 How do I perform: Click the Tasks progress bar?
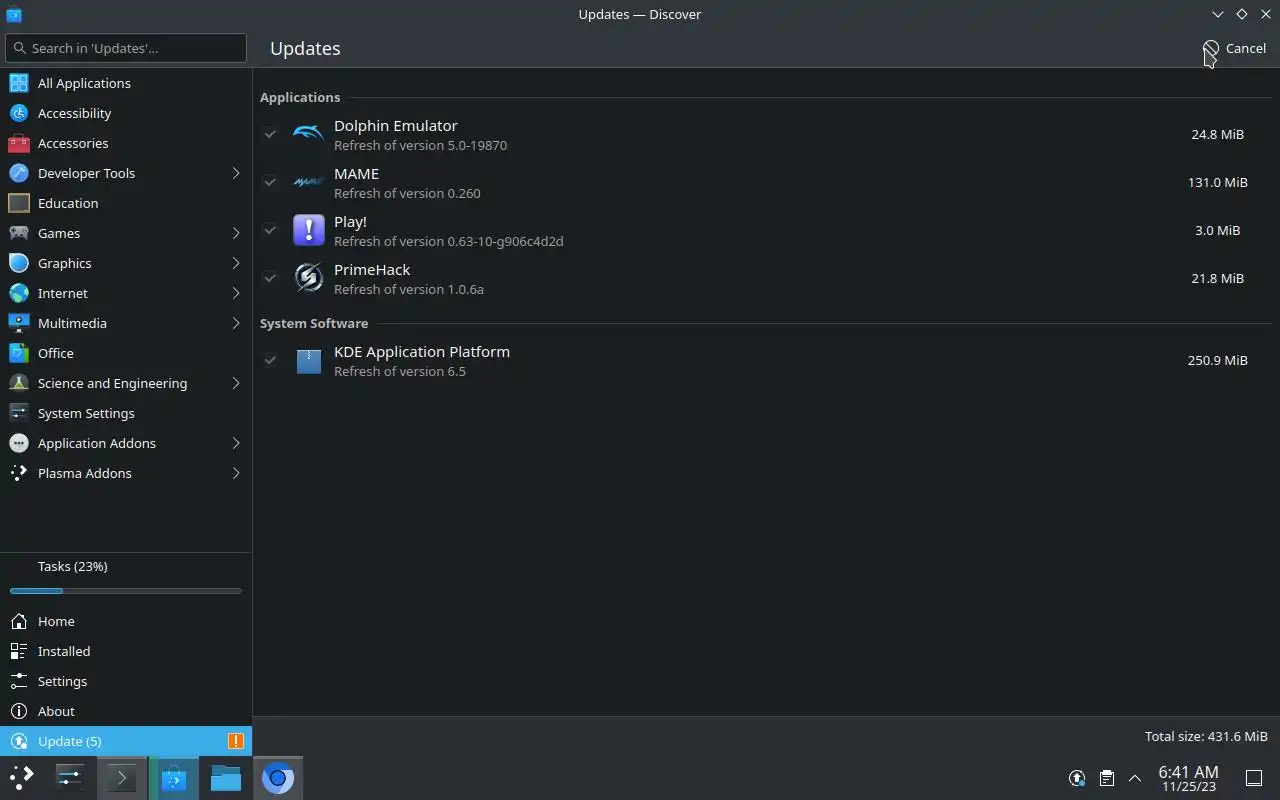[126, 591]
